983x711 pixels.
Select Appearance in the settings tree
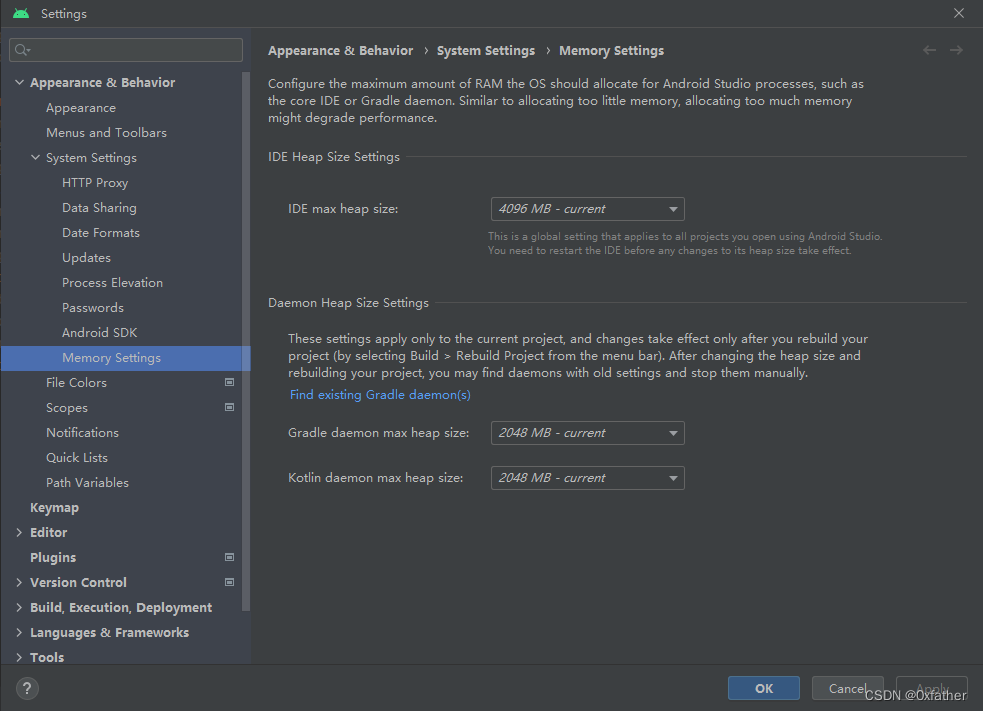(x=81, y=108)
